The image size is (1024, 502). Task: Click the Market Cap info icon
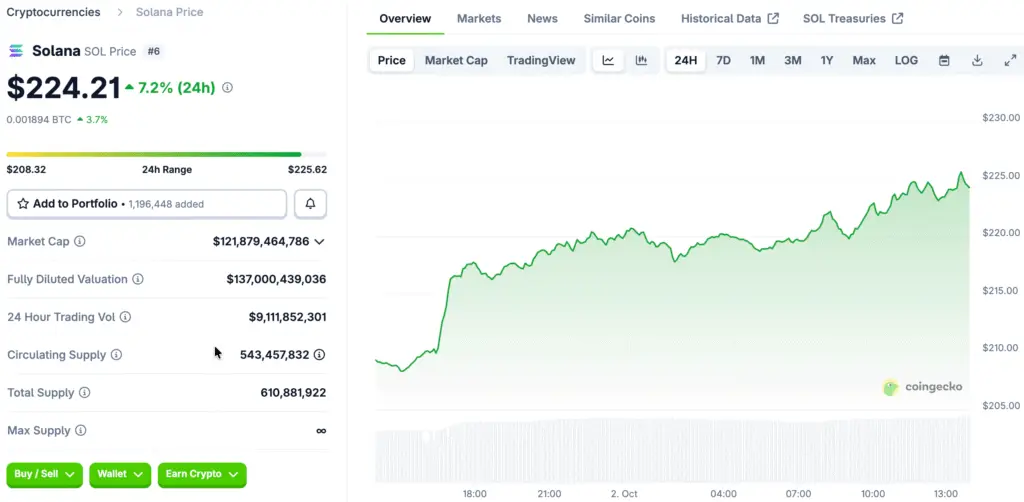coord(80,242)
